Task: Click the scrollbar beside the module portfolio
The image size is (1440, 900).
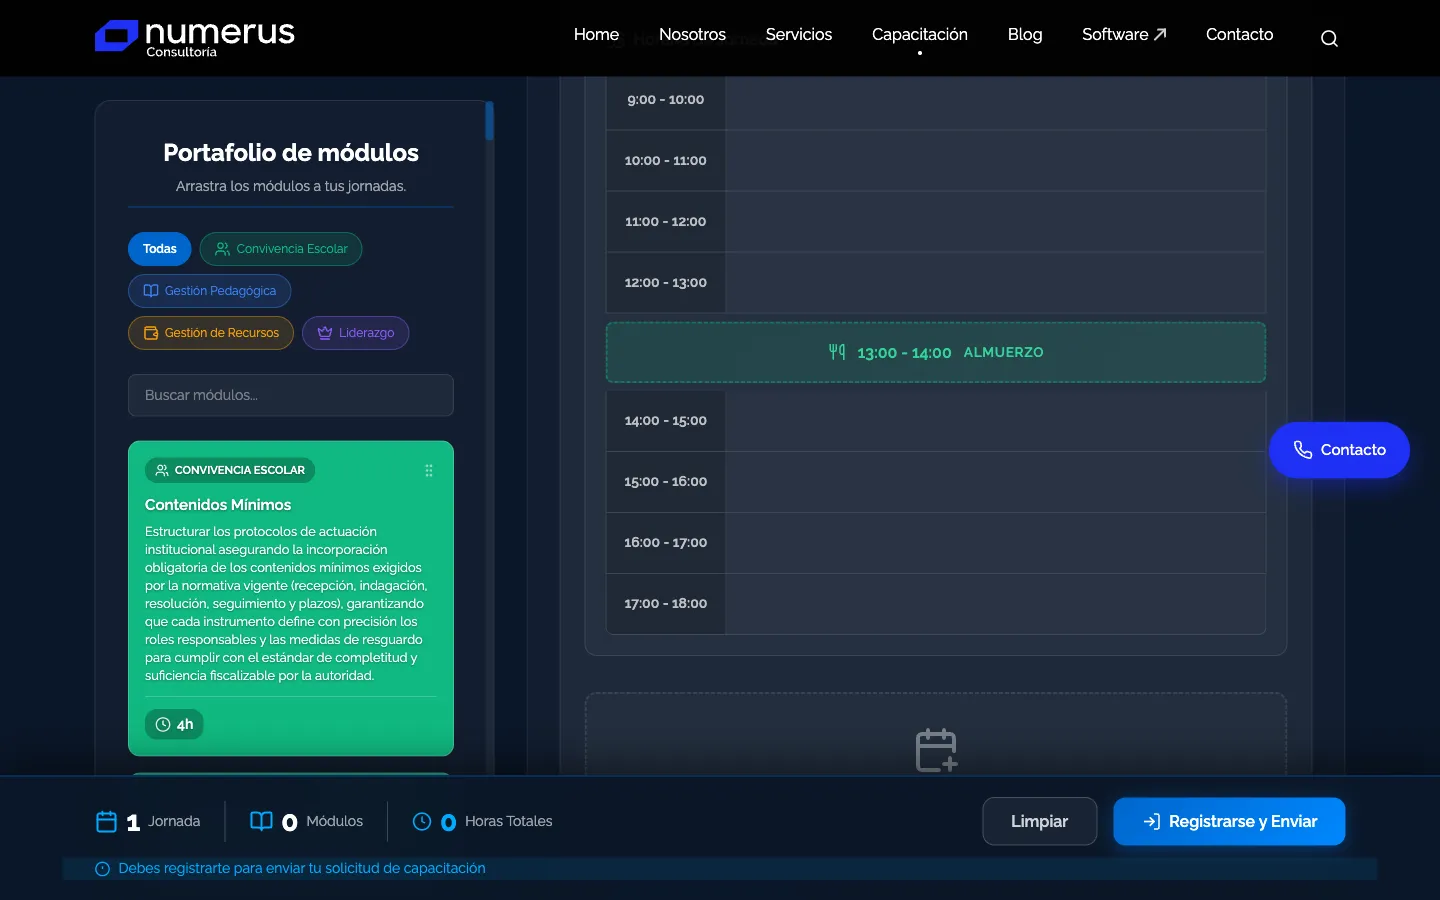Action: tap(489, 120)
